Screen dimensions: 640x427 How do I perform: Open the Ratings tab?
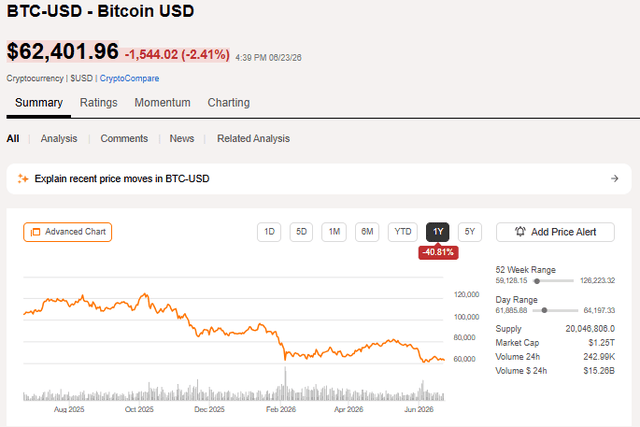(x=98, y=103)
